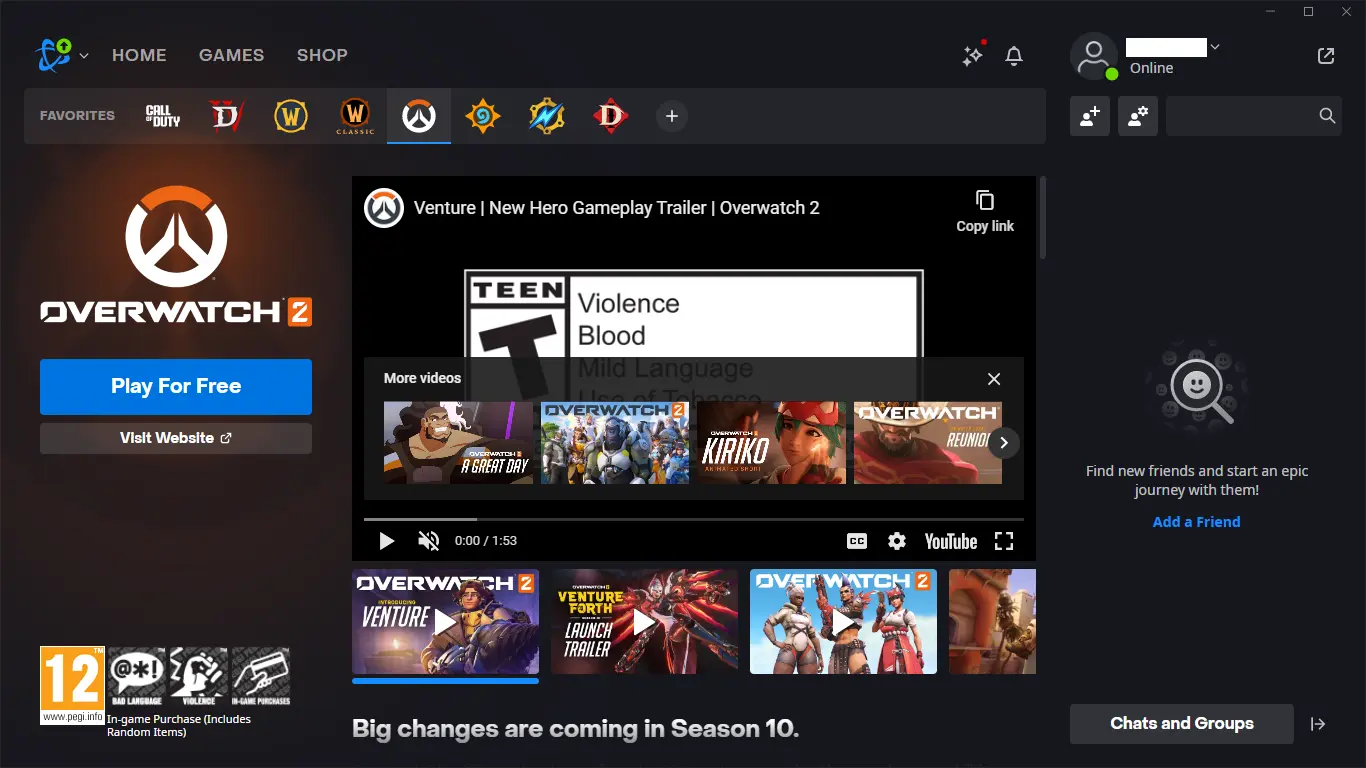Add a game to favorites bar

click(672, 116)
